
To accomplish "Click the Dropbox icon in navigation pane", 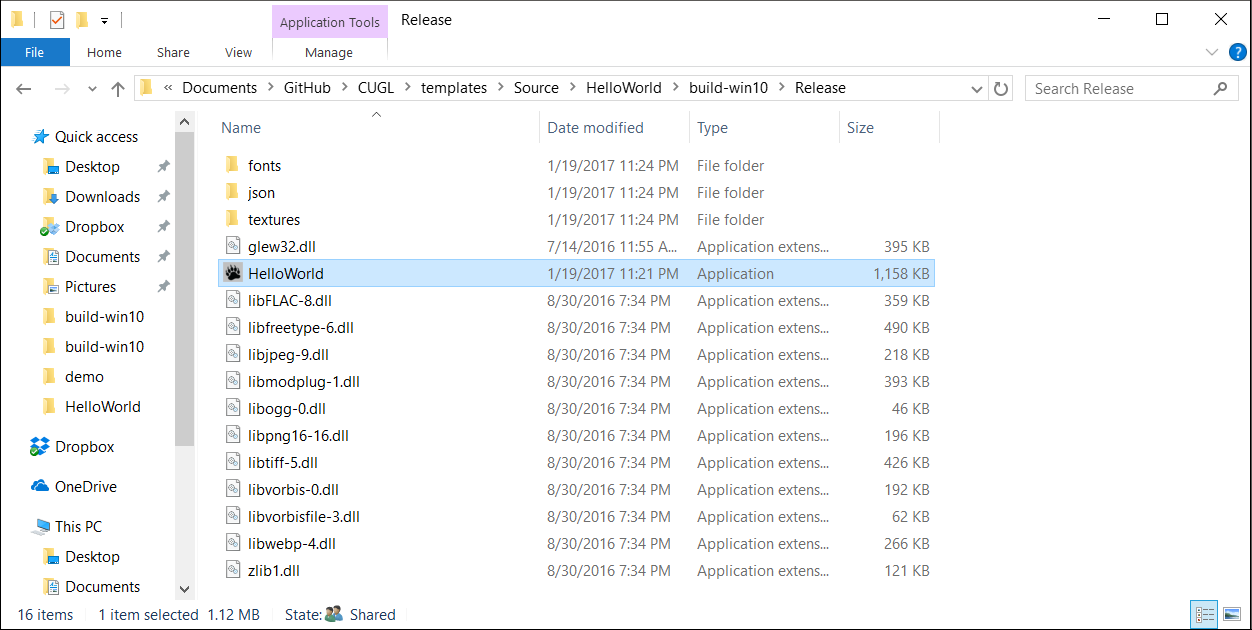I will 40,447.
